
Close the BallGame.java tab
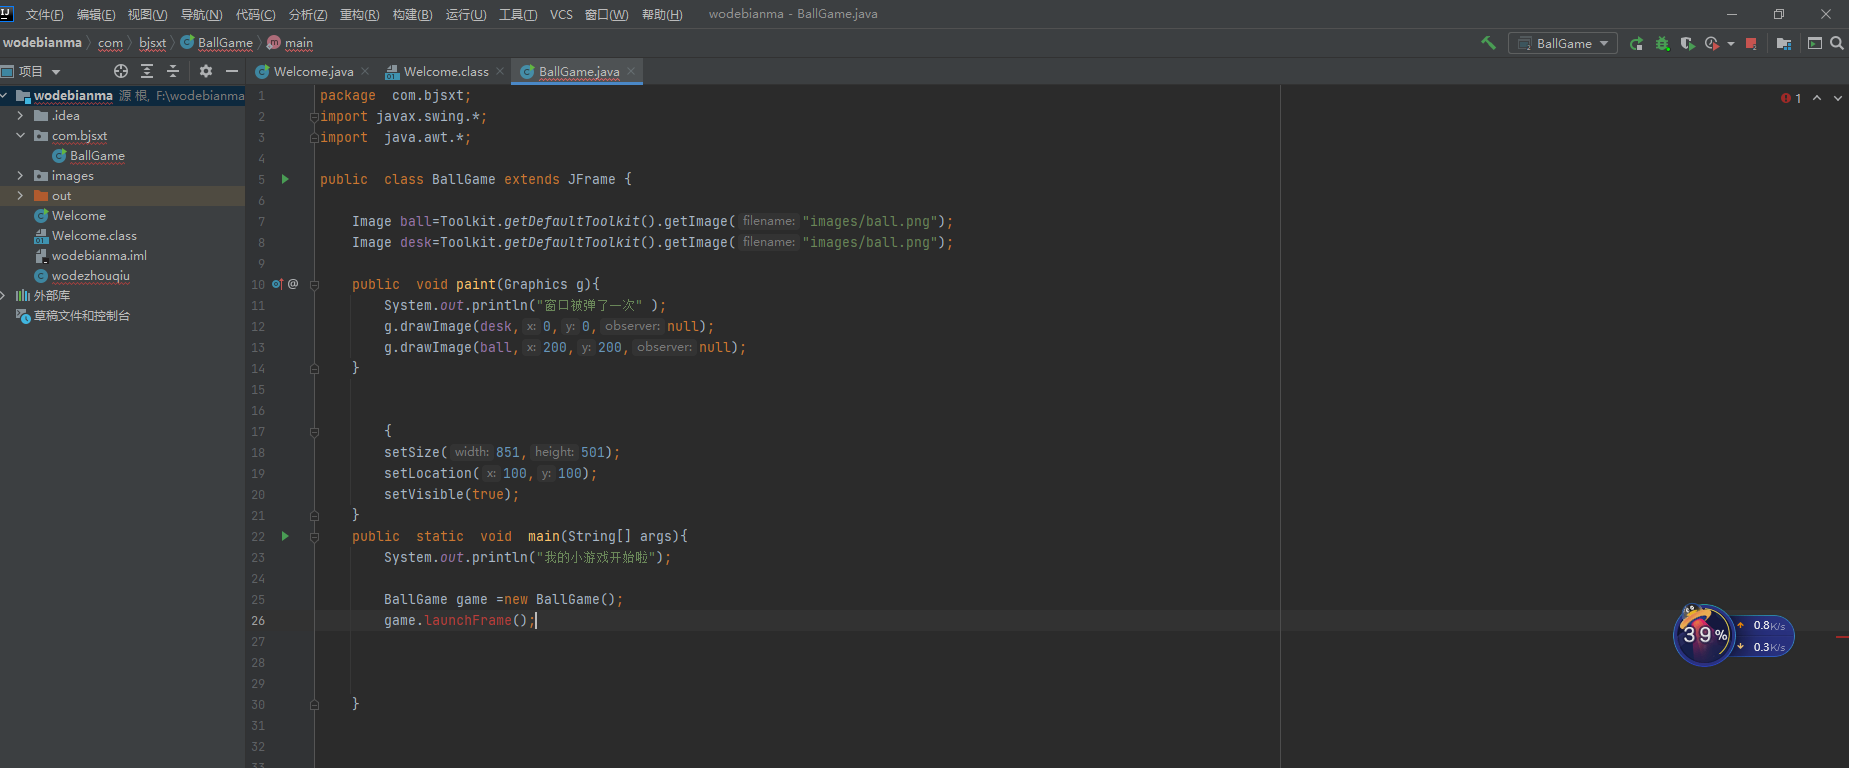[631, 71]
